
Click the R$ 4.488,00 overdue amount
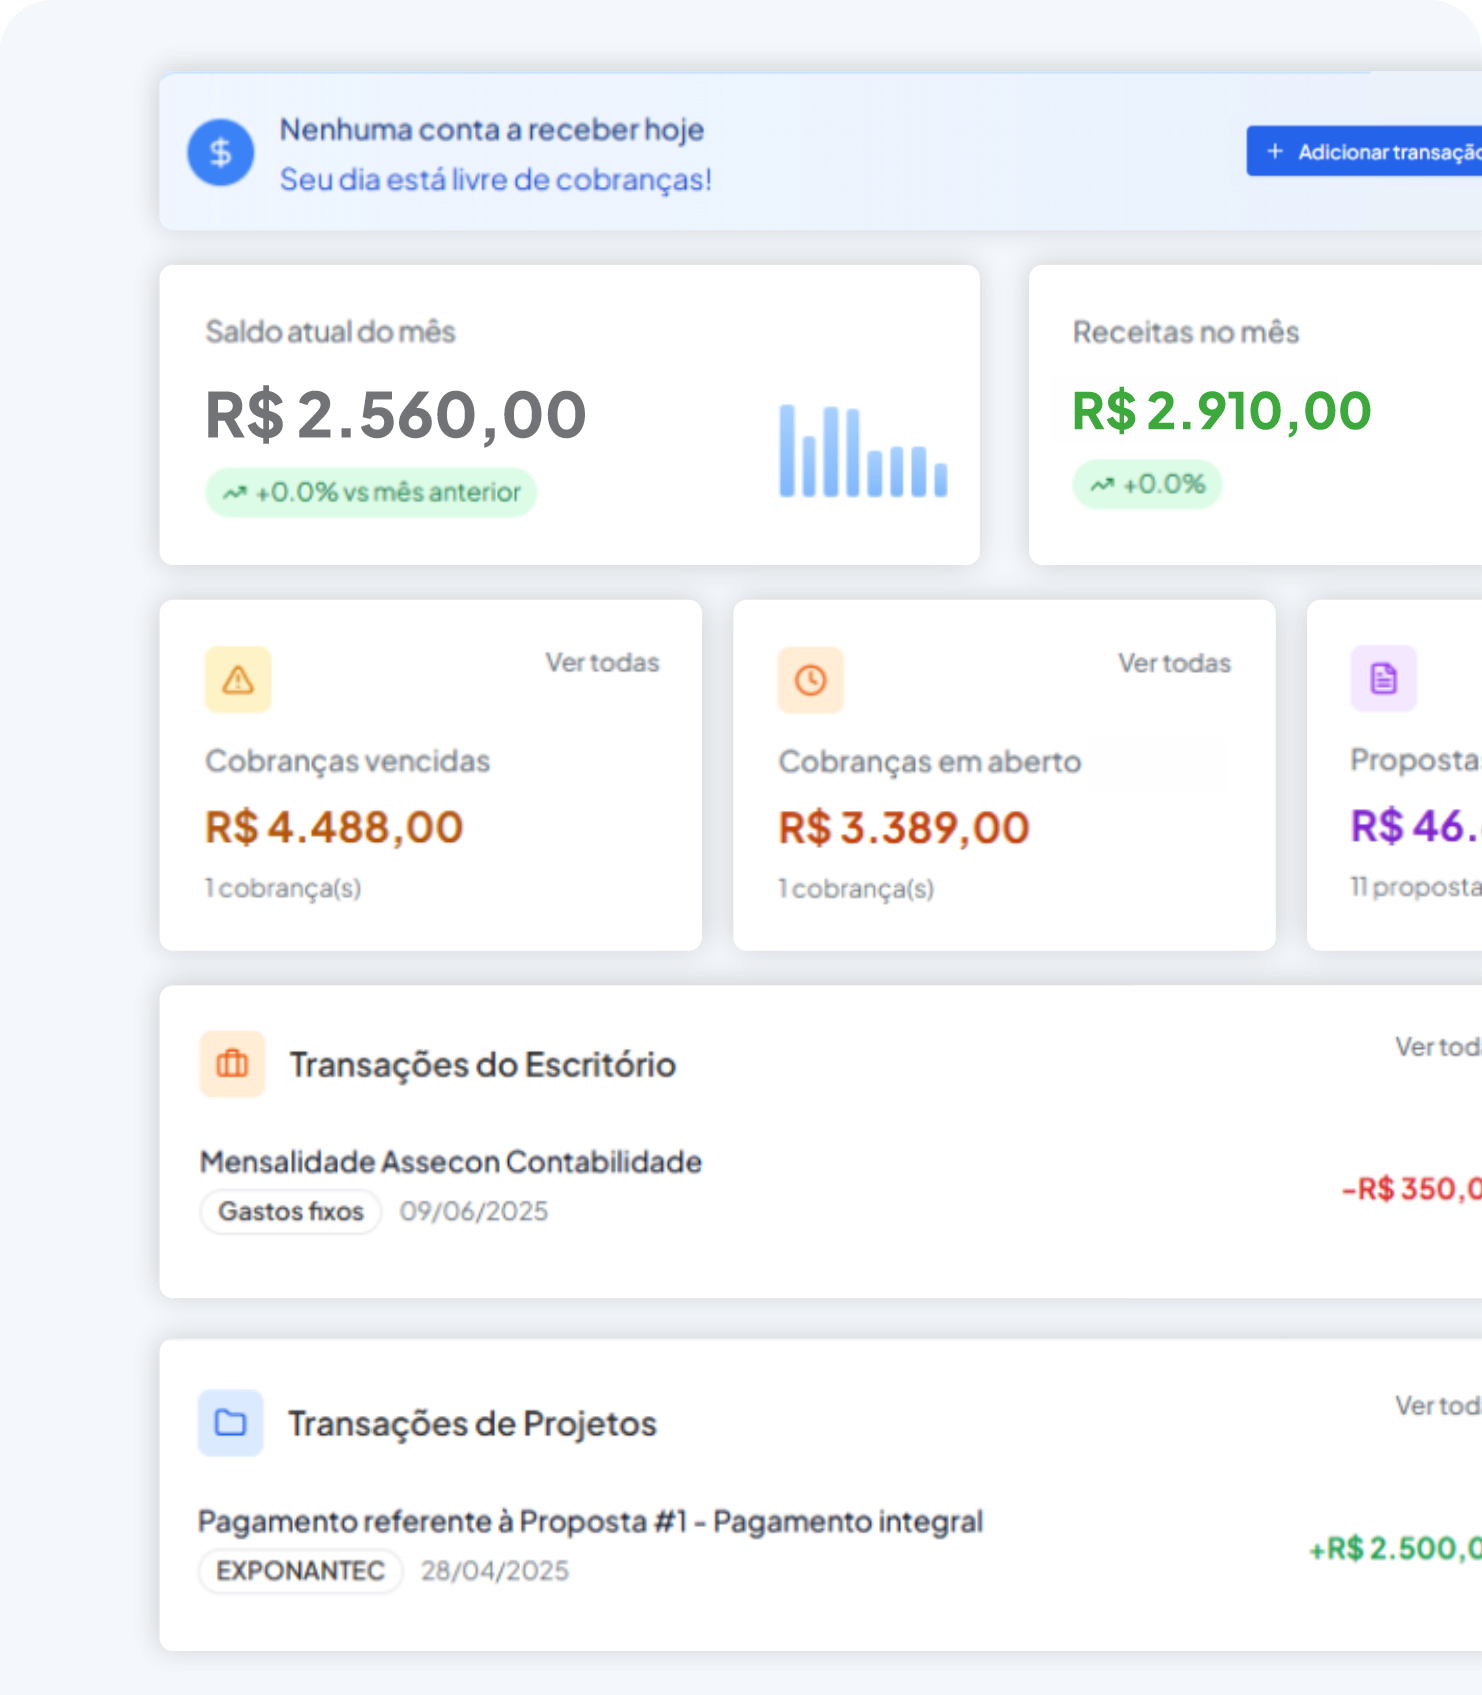click(334, 828)
